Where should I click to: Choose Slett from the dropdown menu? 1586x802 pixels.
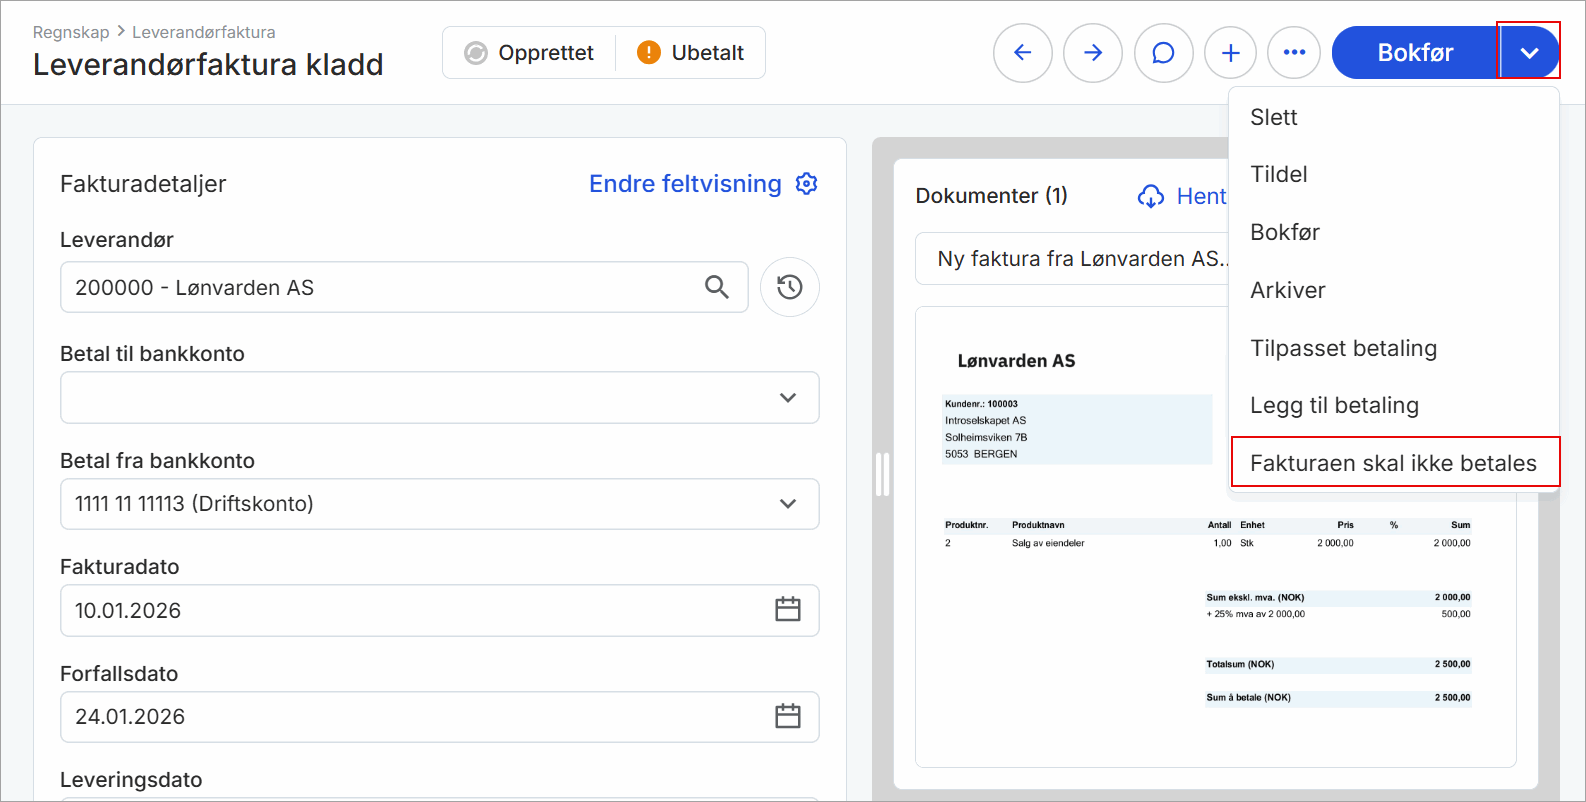click(1274, 118)
